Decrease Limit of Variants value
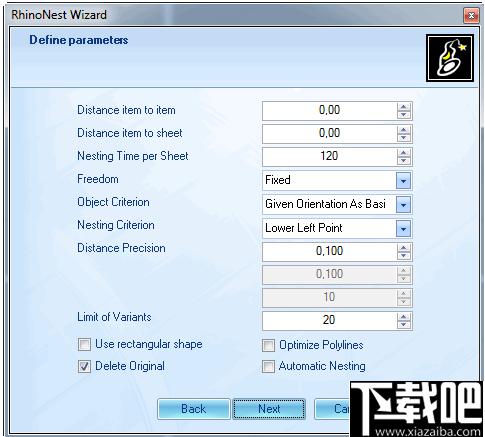This screenshot has height=437, width=485. click(x=404, y=325)
